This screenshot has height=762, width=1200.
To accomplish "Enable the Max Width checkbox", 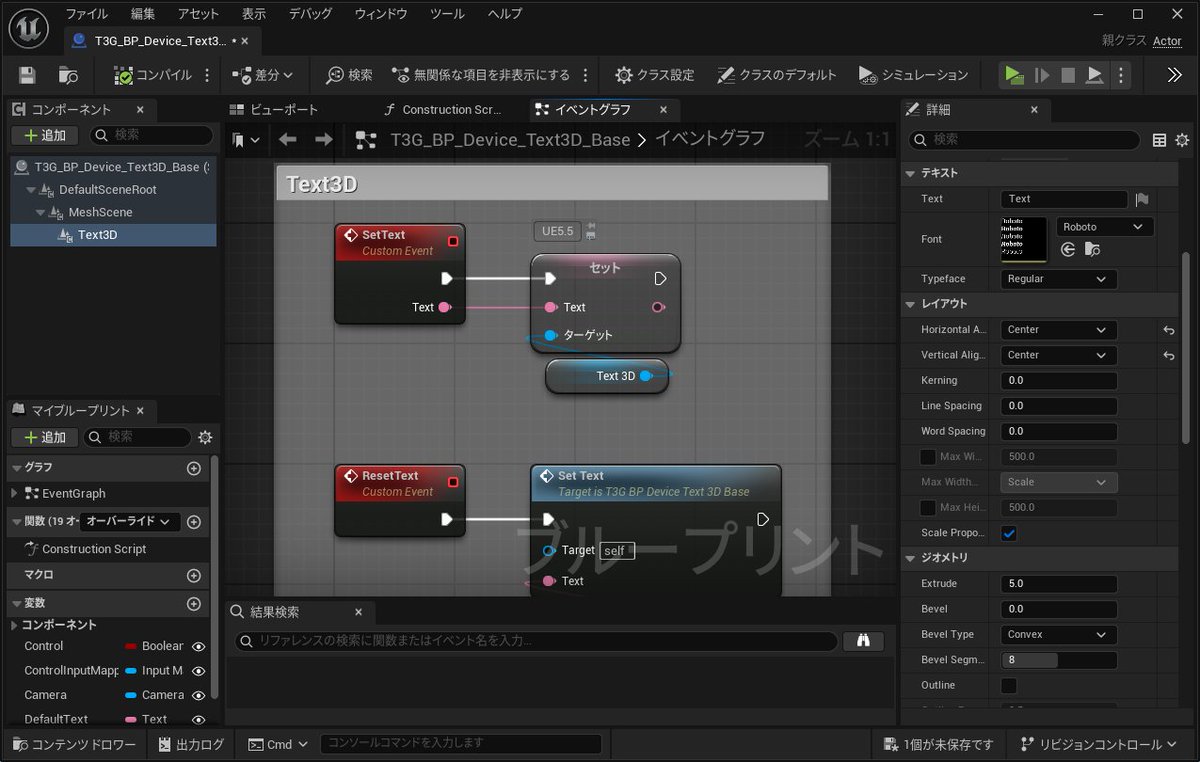I will (x=928, y=457).
